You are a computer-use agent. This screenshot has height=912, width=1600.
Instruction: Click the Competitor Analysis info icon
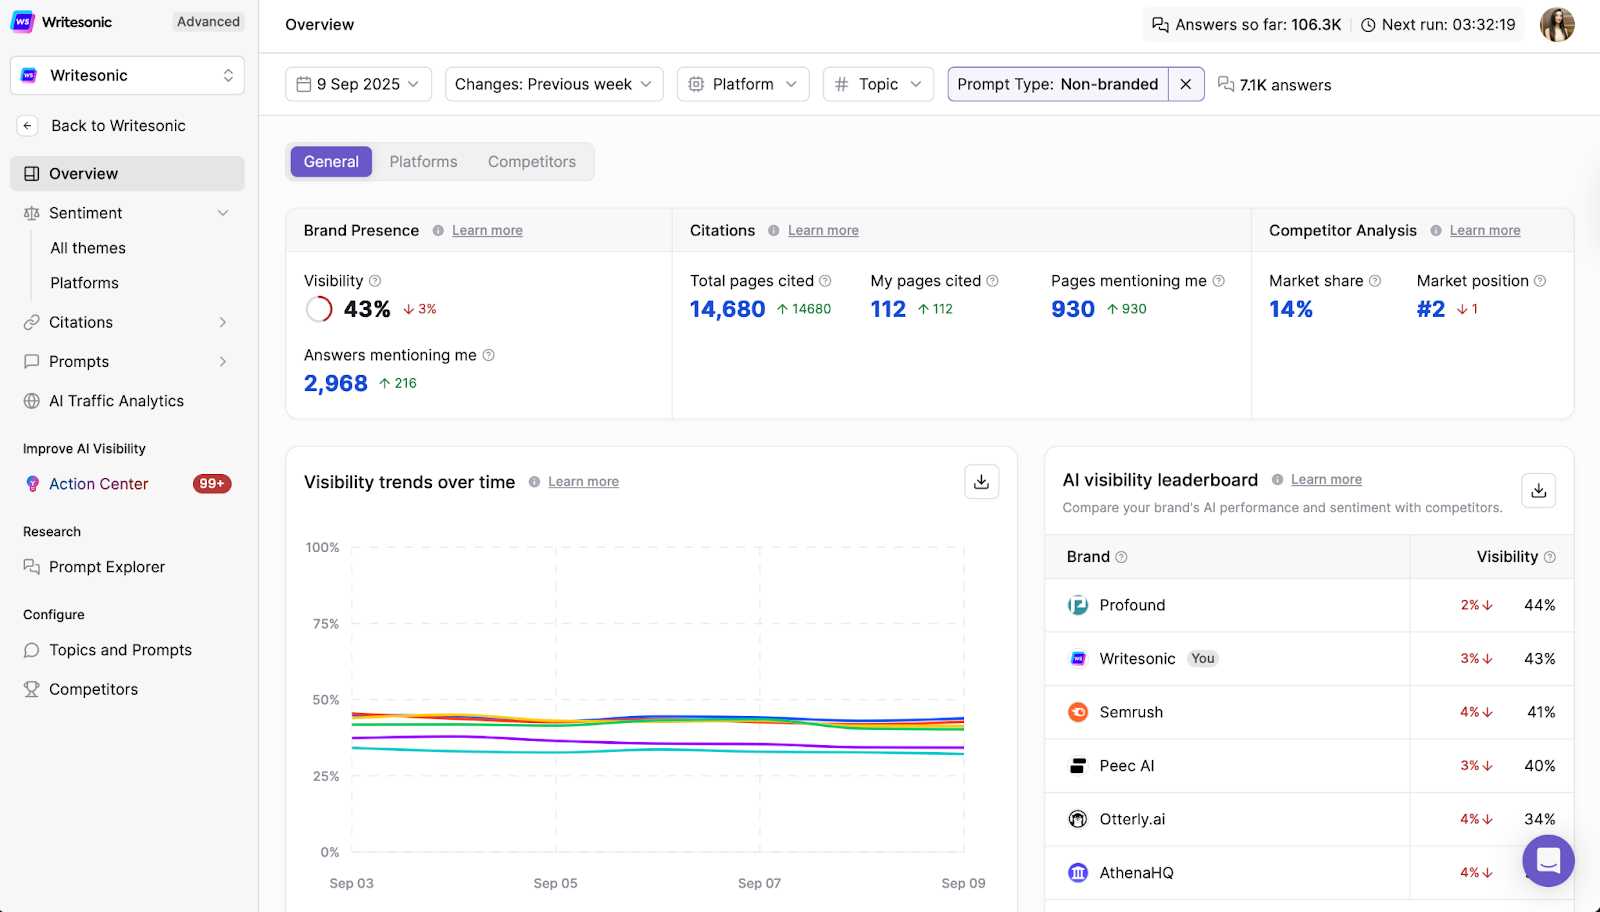click(x=1436, y=231)
